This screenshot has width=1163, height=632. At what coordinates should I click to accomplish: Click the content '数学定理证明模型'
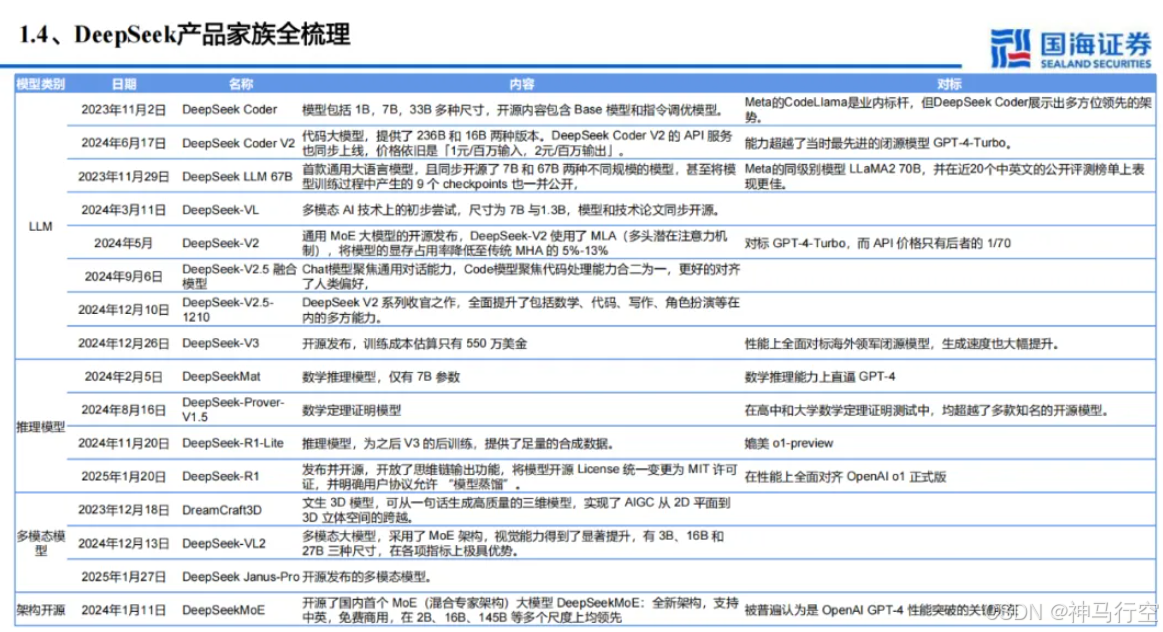pyautogui.click(x=352, y=410)
